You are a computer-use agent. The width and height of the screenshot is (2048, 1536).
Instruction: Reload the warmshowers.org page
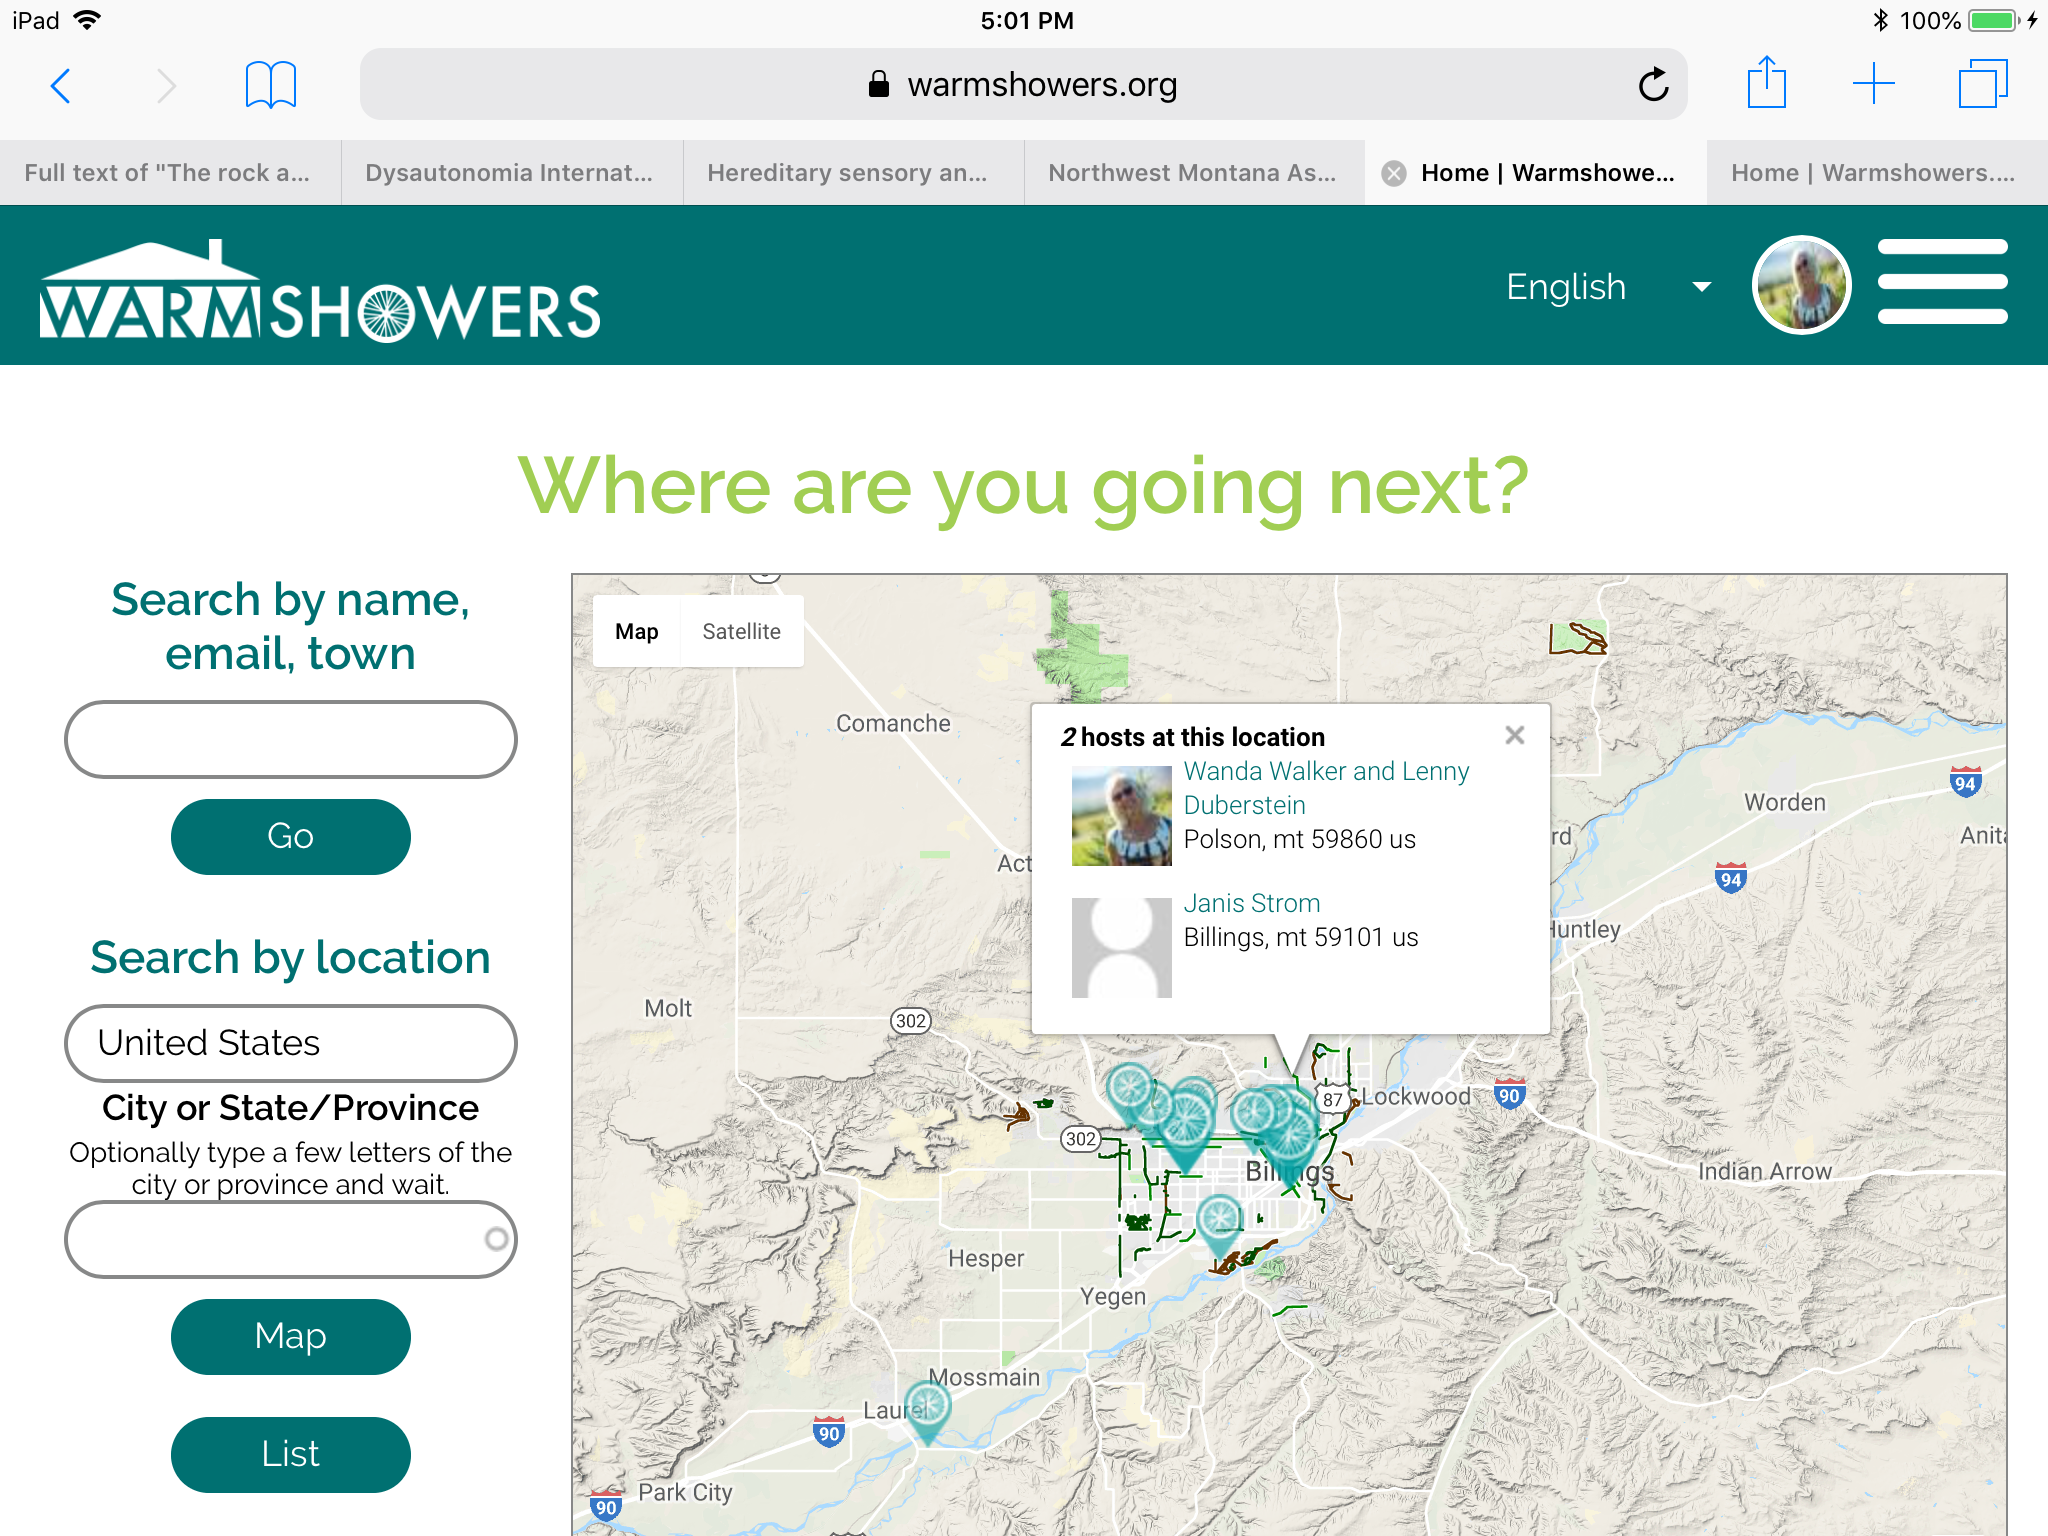pyautogui.click(x=1653, y=85)
